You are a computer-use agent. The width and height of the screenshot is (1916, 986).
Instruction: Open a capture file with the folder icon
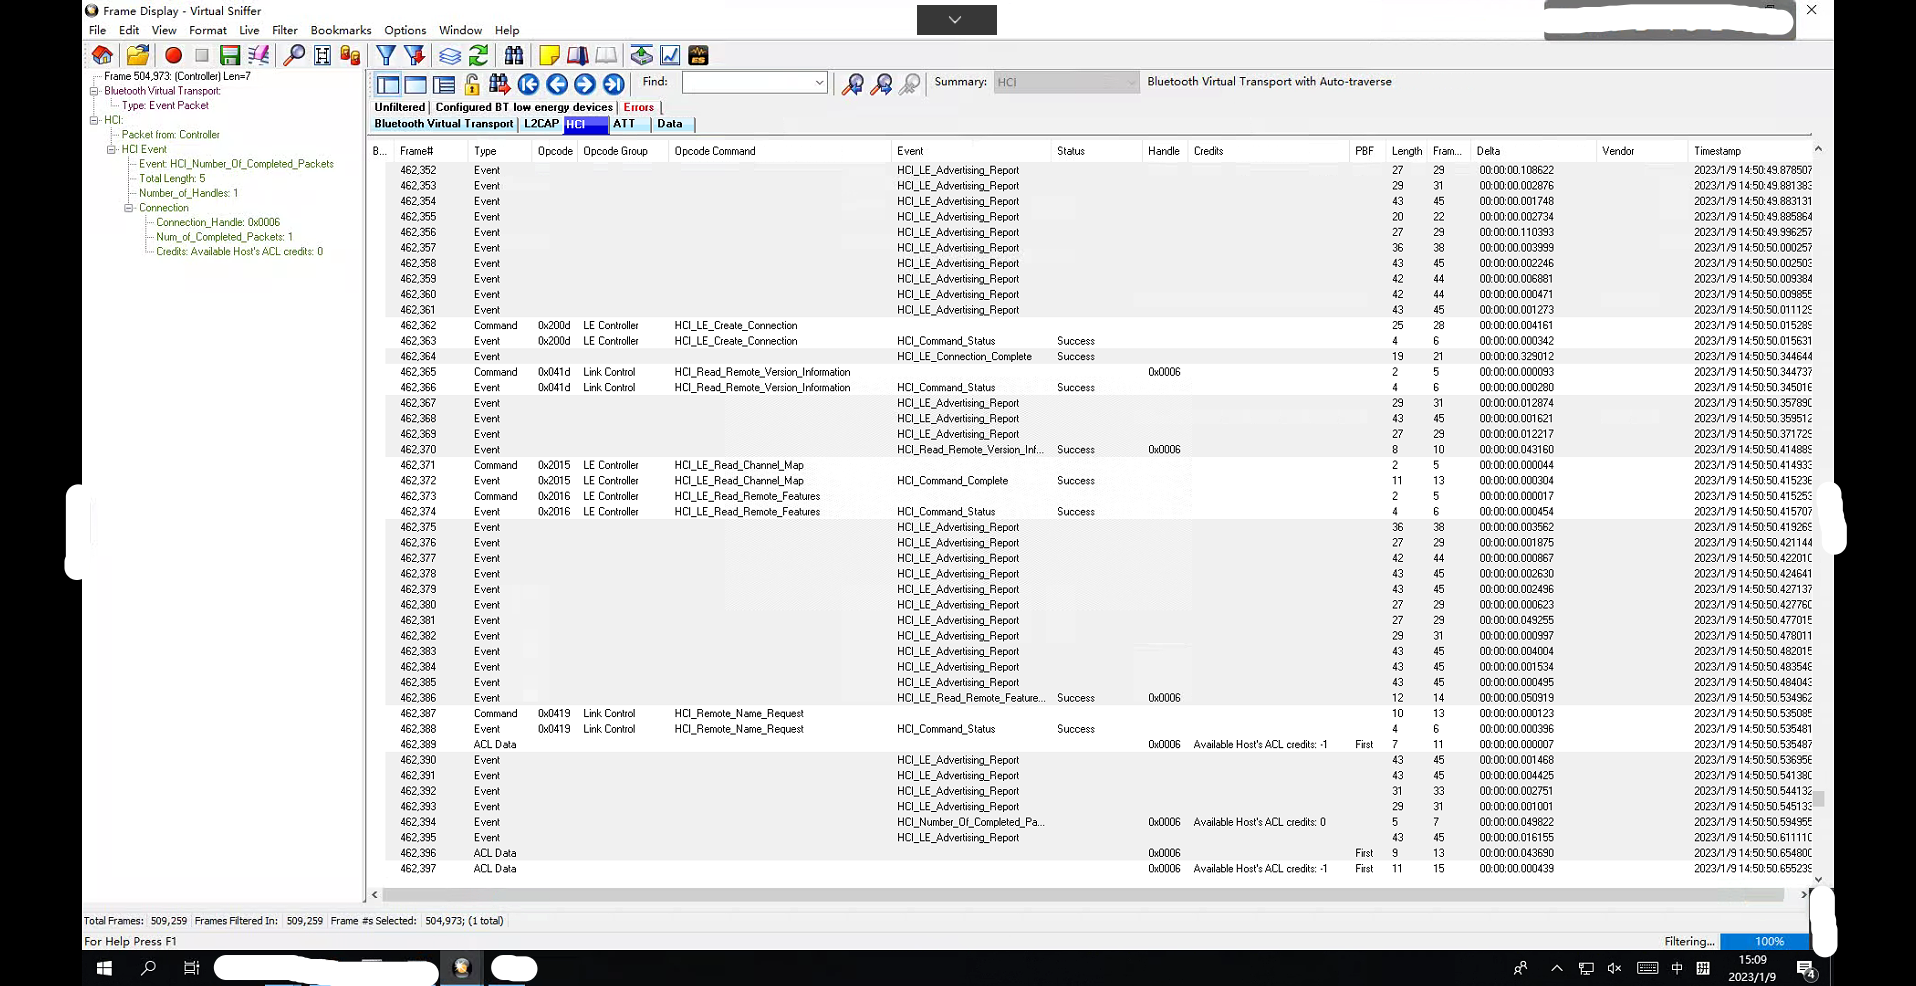pyautogui.click(x=138, y=56)
